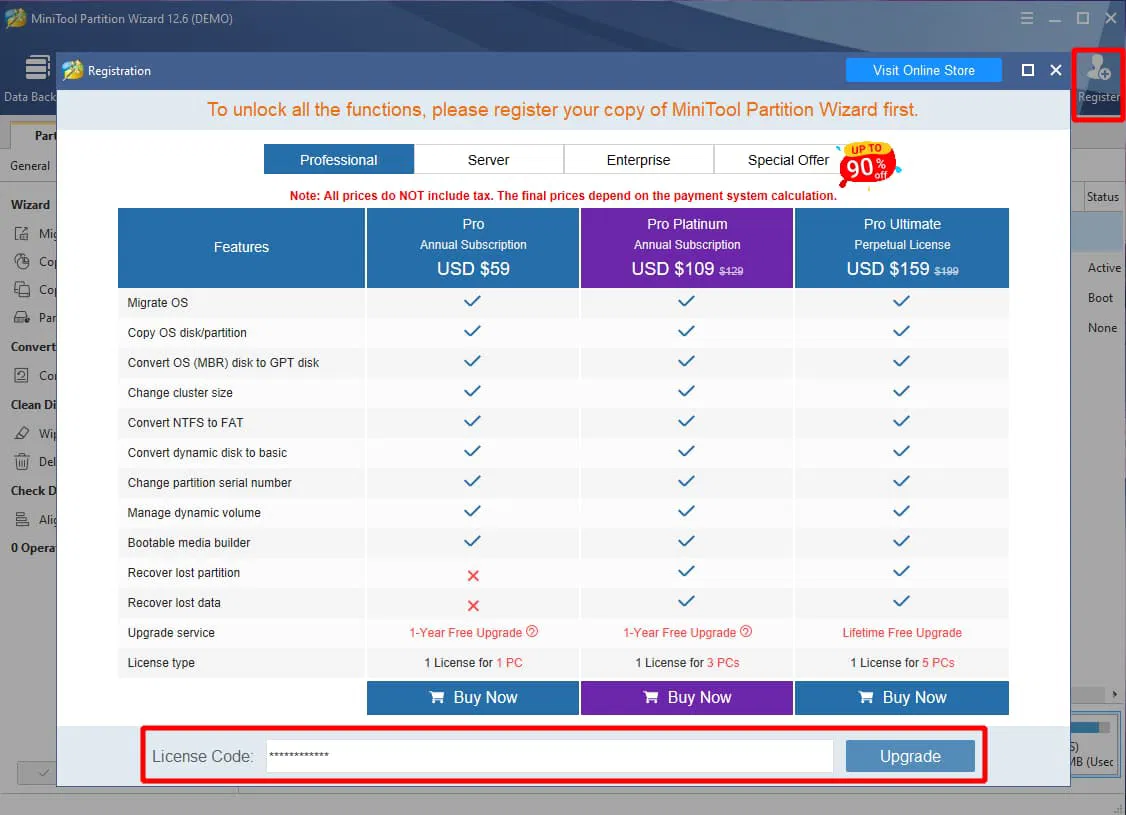Click the Upgrade button
This screenshot has width=1126, height=815.
[909, 756]
